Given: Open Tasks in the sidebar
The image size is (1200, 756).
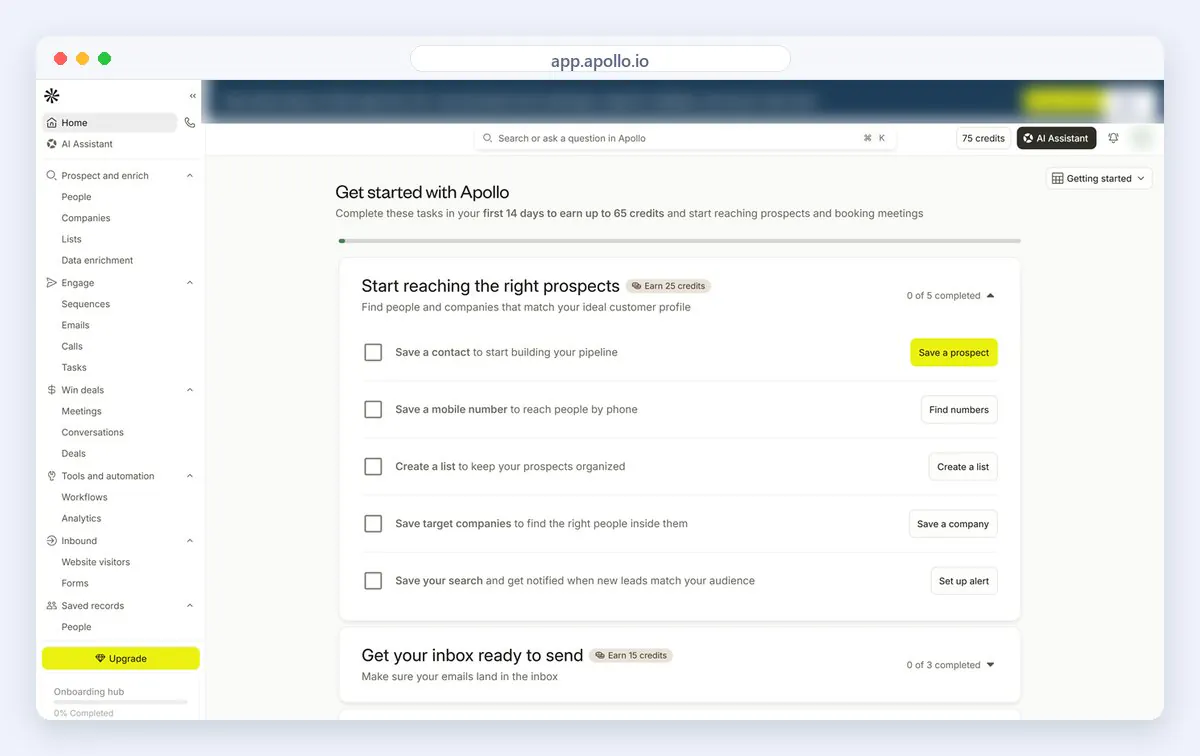Looking at the screenshot, I should click(x=74, y=367).
